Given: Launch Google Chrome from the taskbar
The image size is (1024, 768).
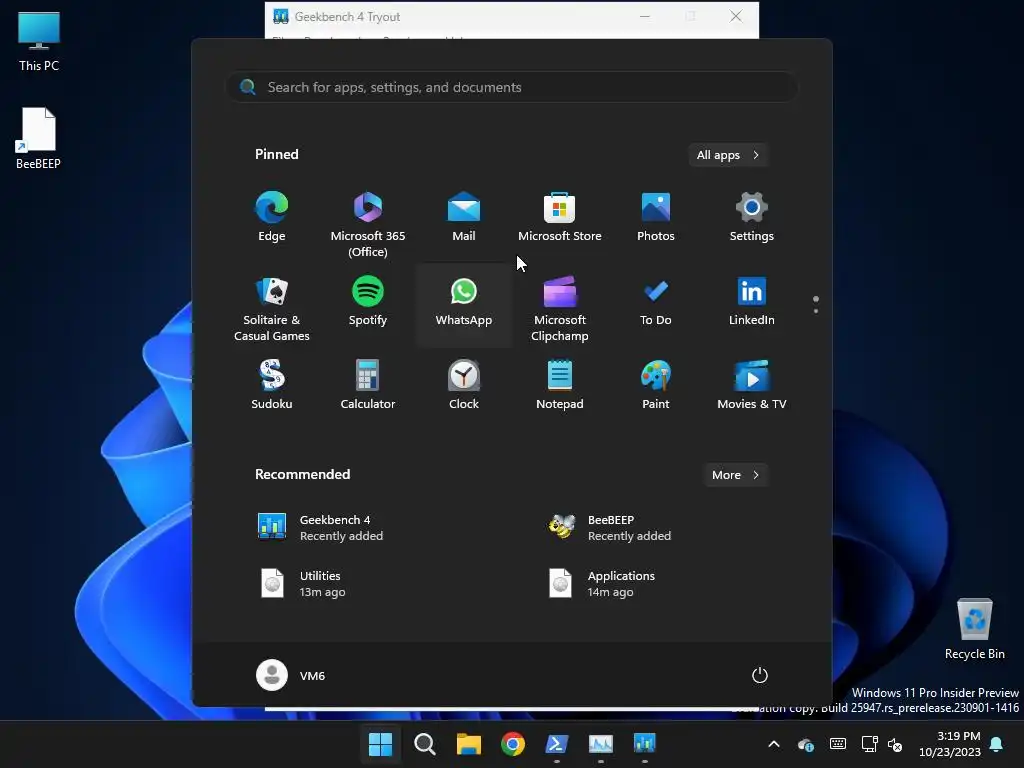Looking at the screenshot, I should 513,744.
